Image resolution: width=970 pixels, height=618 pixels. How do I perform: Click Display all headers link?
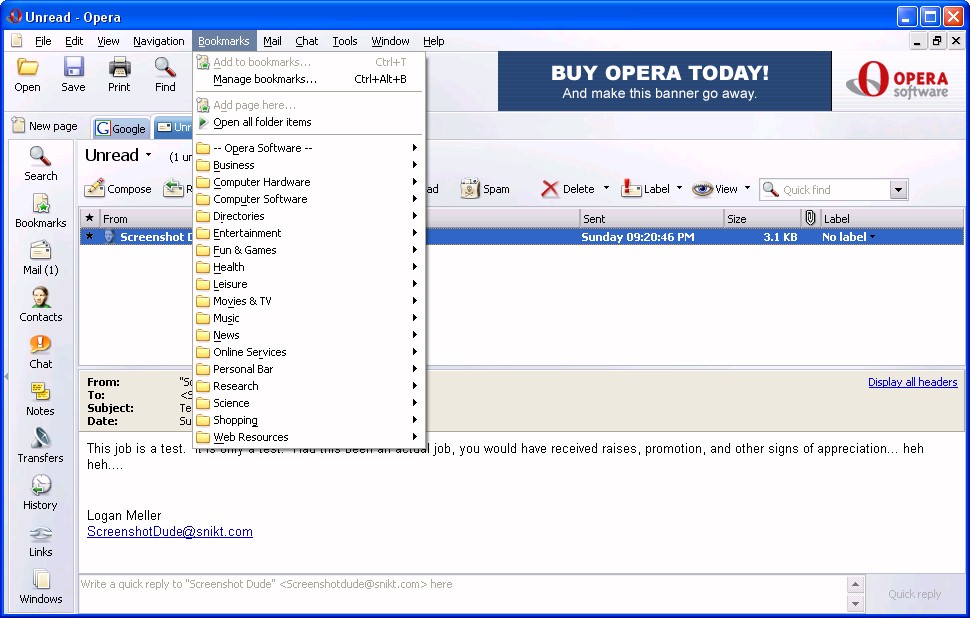[912, 382]
